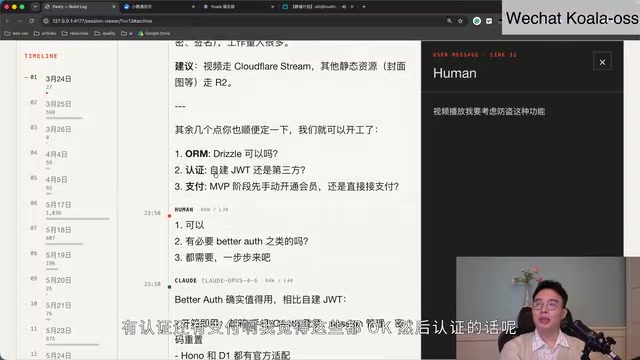Click 'Better Auth 确实值得用' paragraph
Screen dimensions: 640x360
[x=260, y=300]
